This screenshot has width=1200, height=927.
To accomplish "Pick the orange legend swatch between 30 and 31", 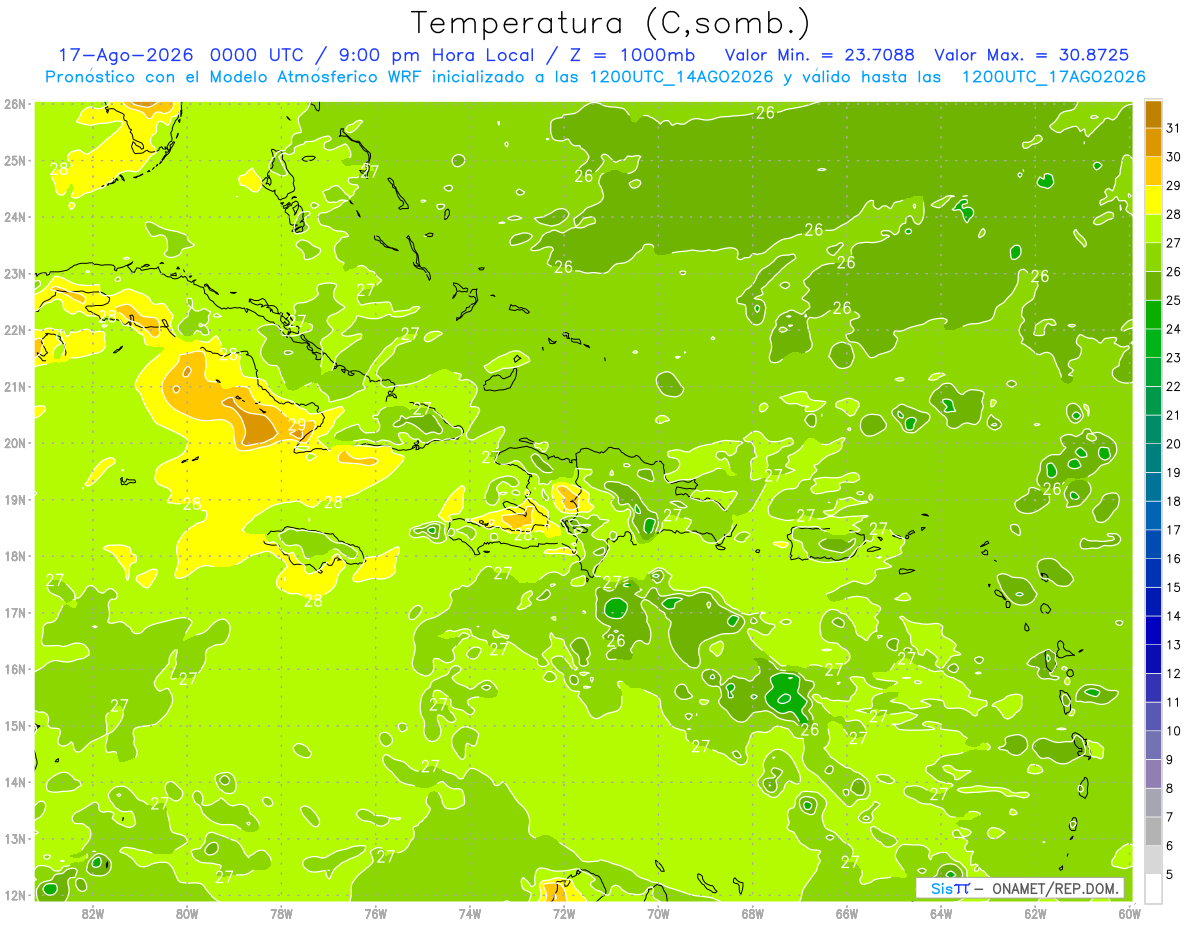I will coord(1153,142).
